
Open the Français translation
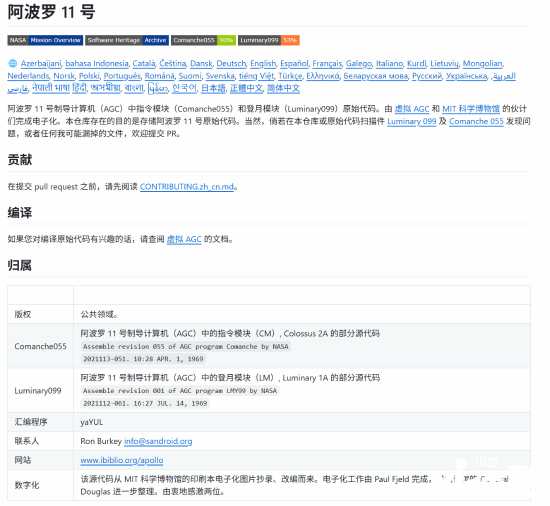click(x=327, y=63)
